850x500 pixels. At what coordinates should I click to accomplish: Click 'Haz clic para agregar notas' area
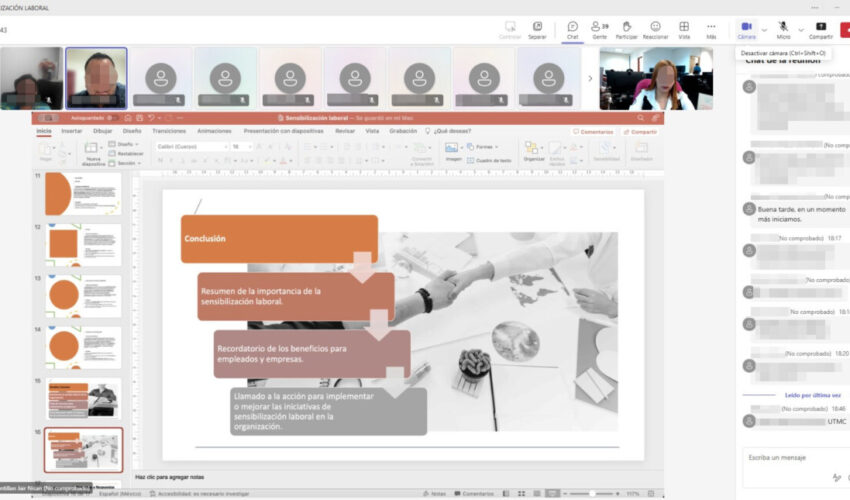coord(169,477)
